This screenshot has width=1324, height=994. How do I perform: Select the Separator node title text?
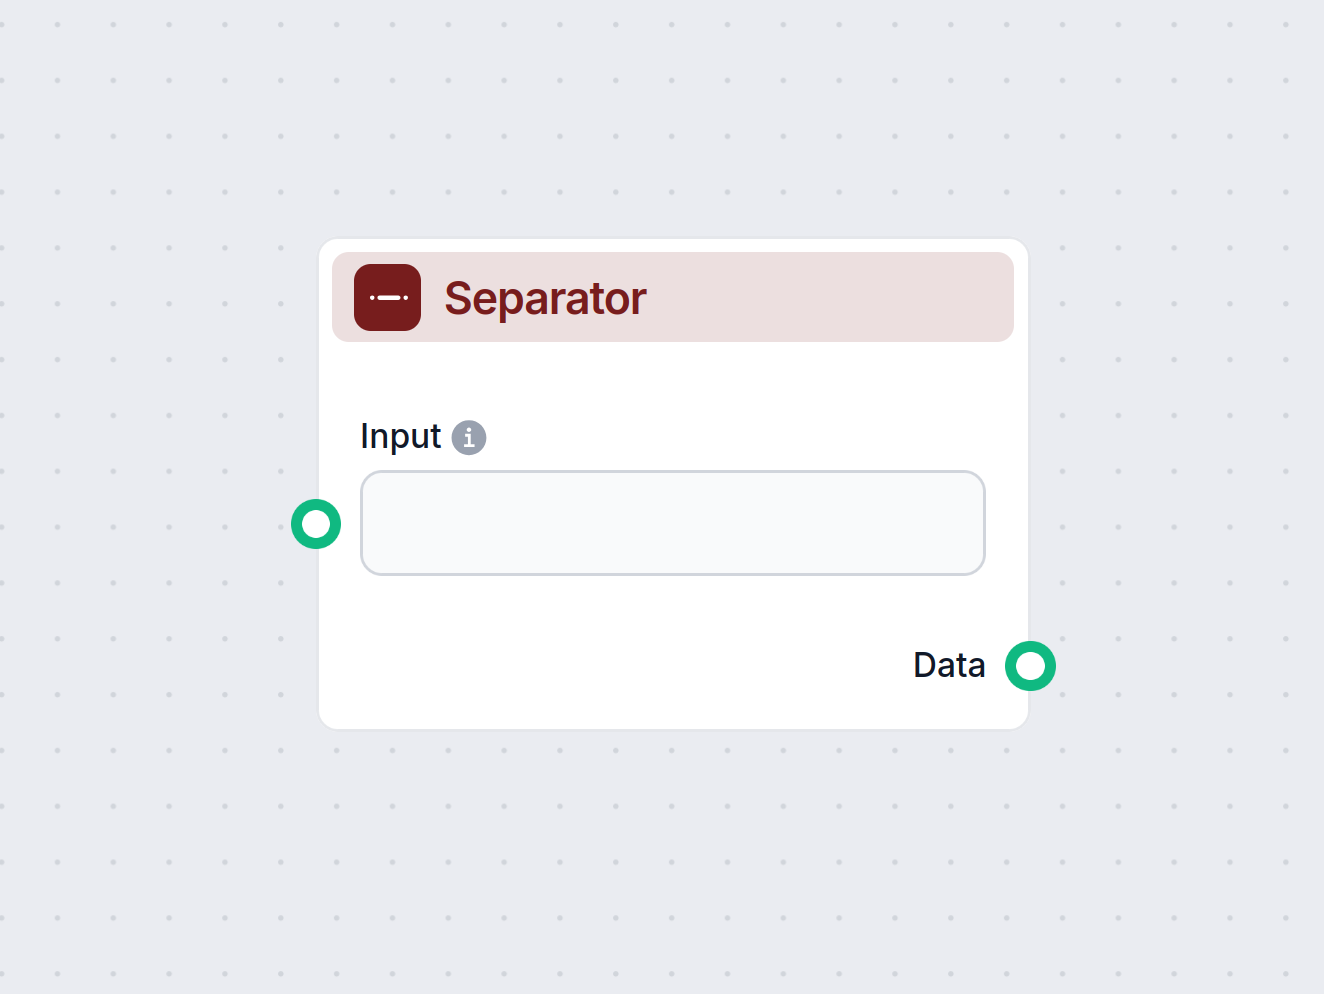545,298
